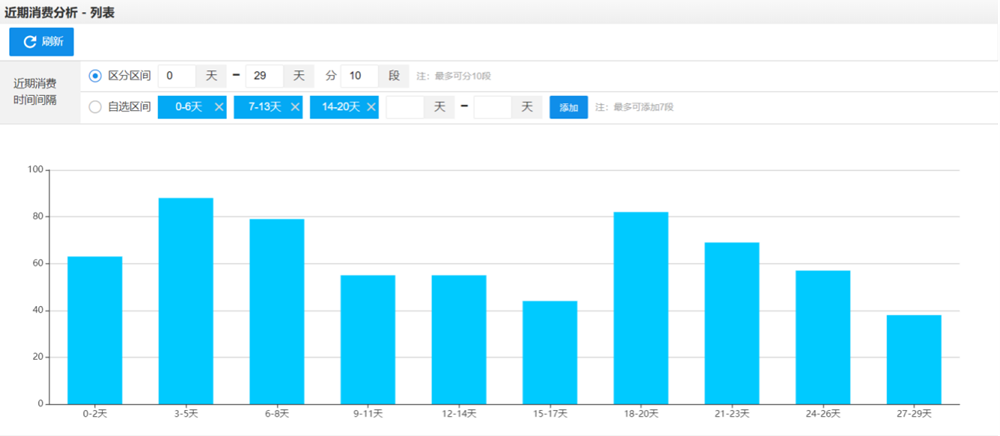Focus the start day field containing 0
This screenshot has height=436, width=1000.
[x=176, y=76]
